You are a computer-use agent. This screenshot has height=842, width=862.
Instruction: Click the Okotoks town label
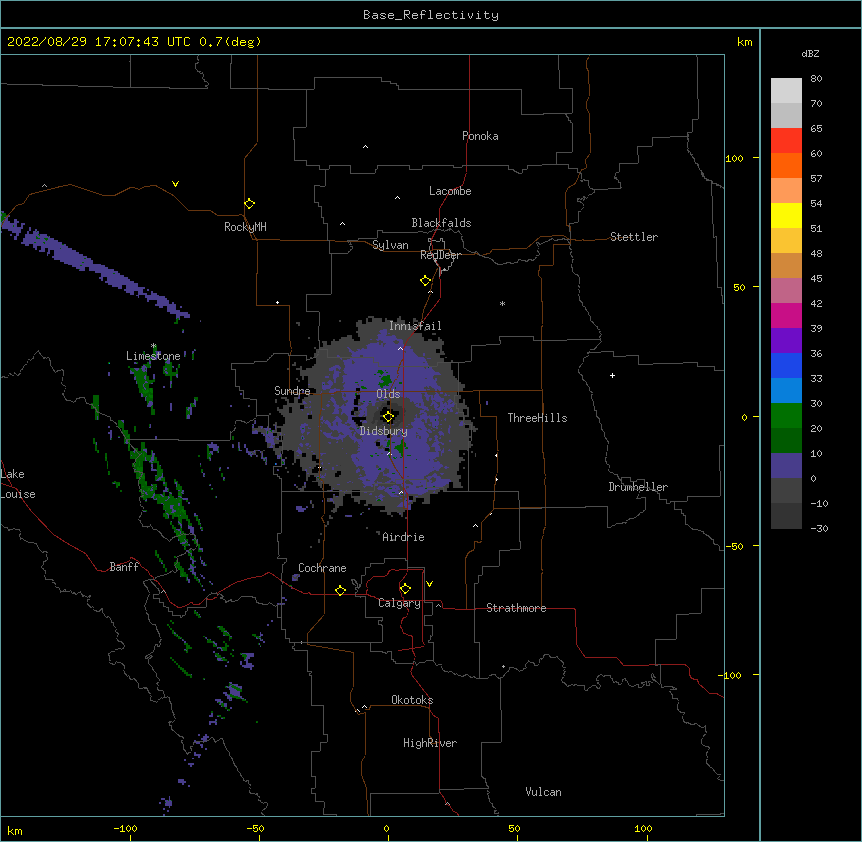point(412,700)
